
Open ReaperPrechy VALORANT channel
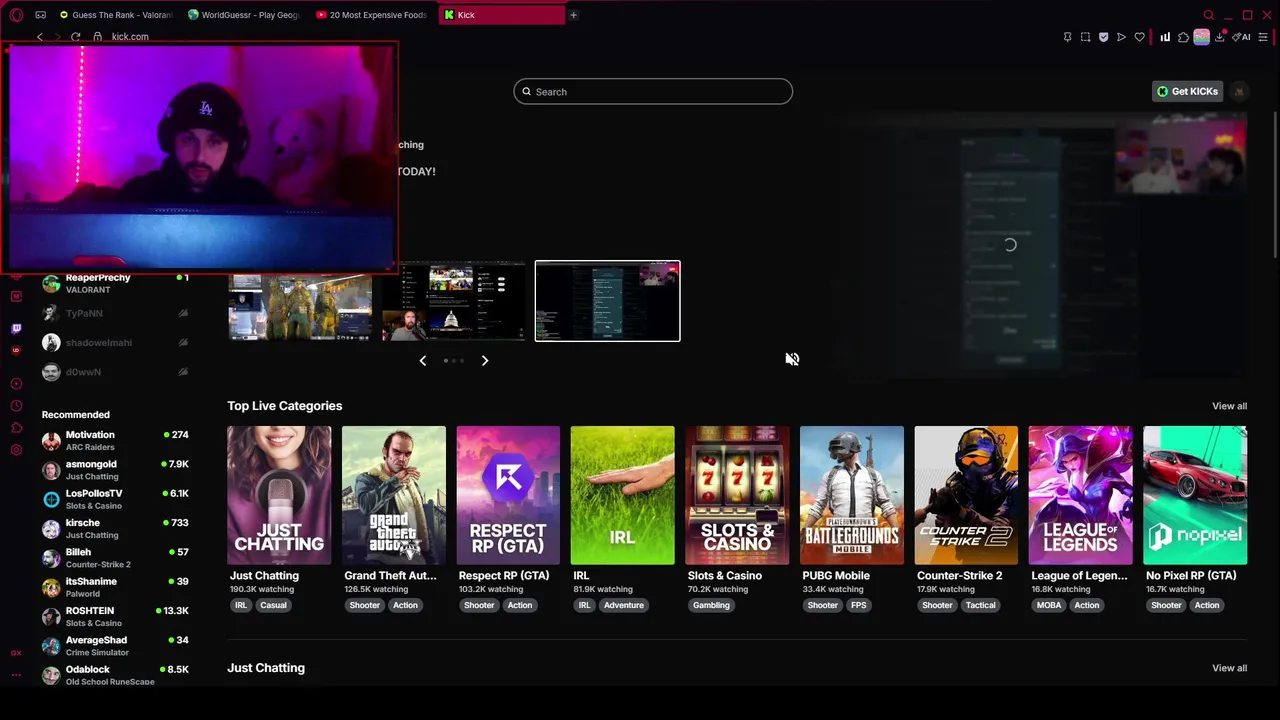[115, 284]
